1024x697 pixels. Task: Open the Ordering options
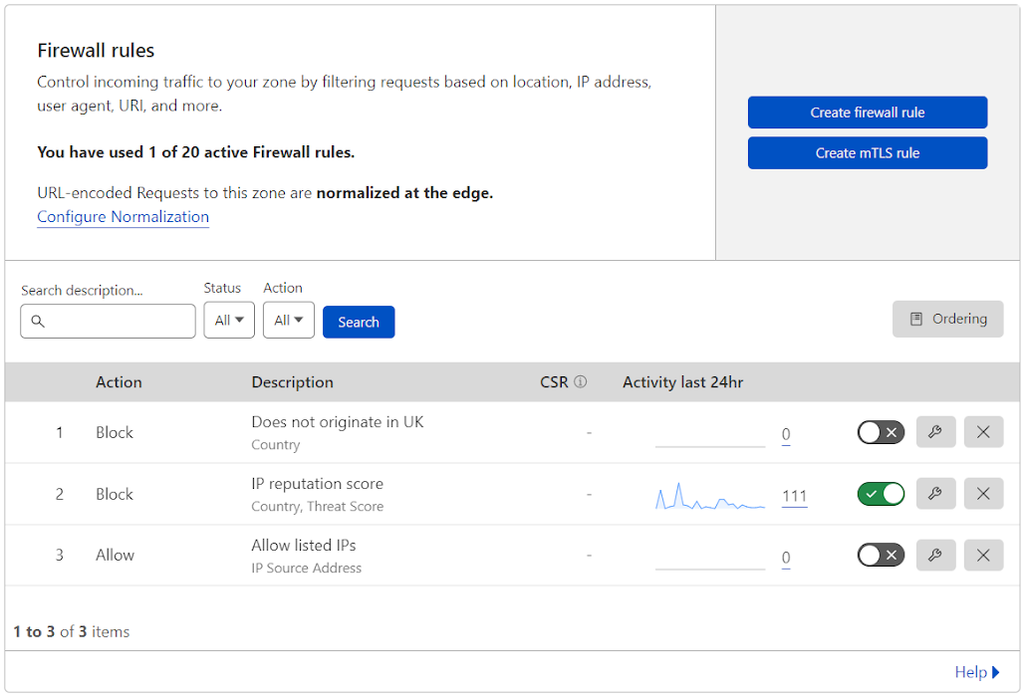(947, 318)
